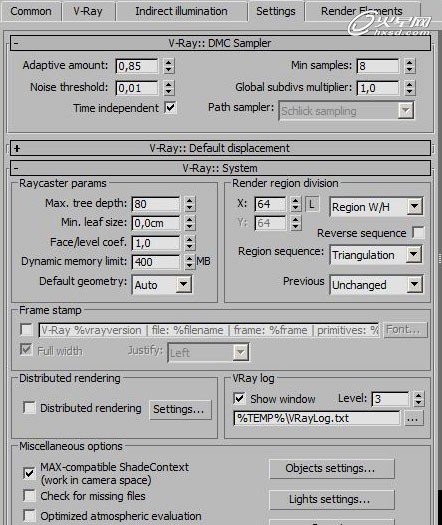Click the Max. tree depth field
442x525 pixels.
point(156,204)
